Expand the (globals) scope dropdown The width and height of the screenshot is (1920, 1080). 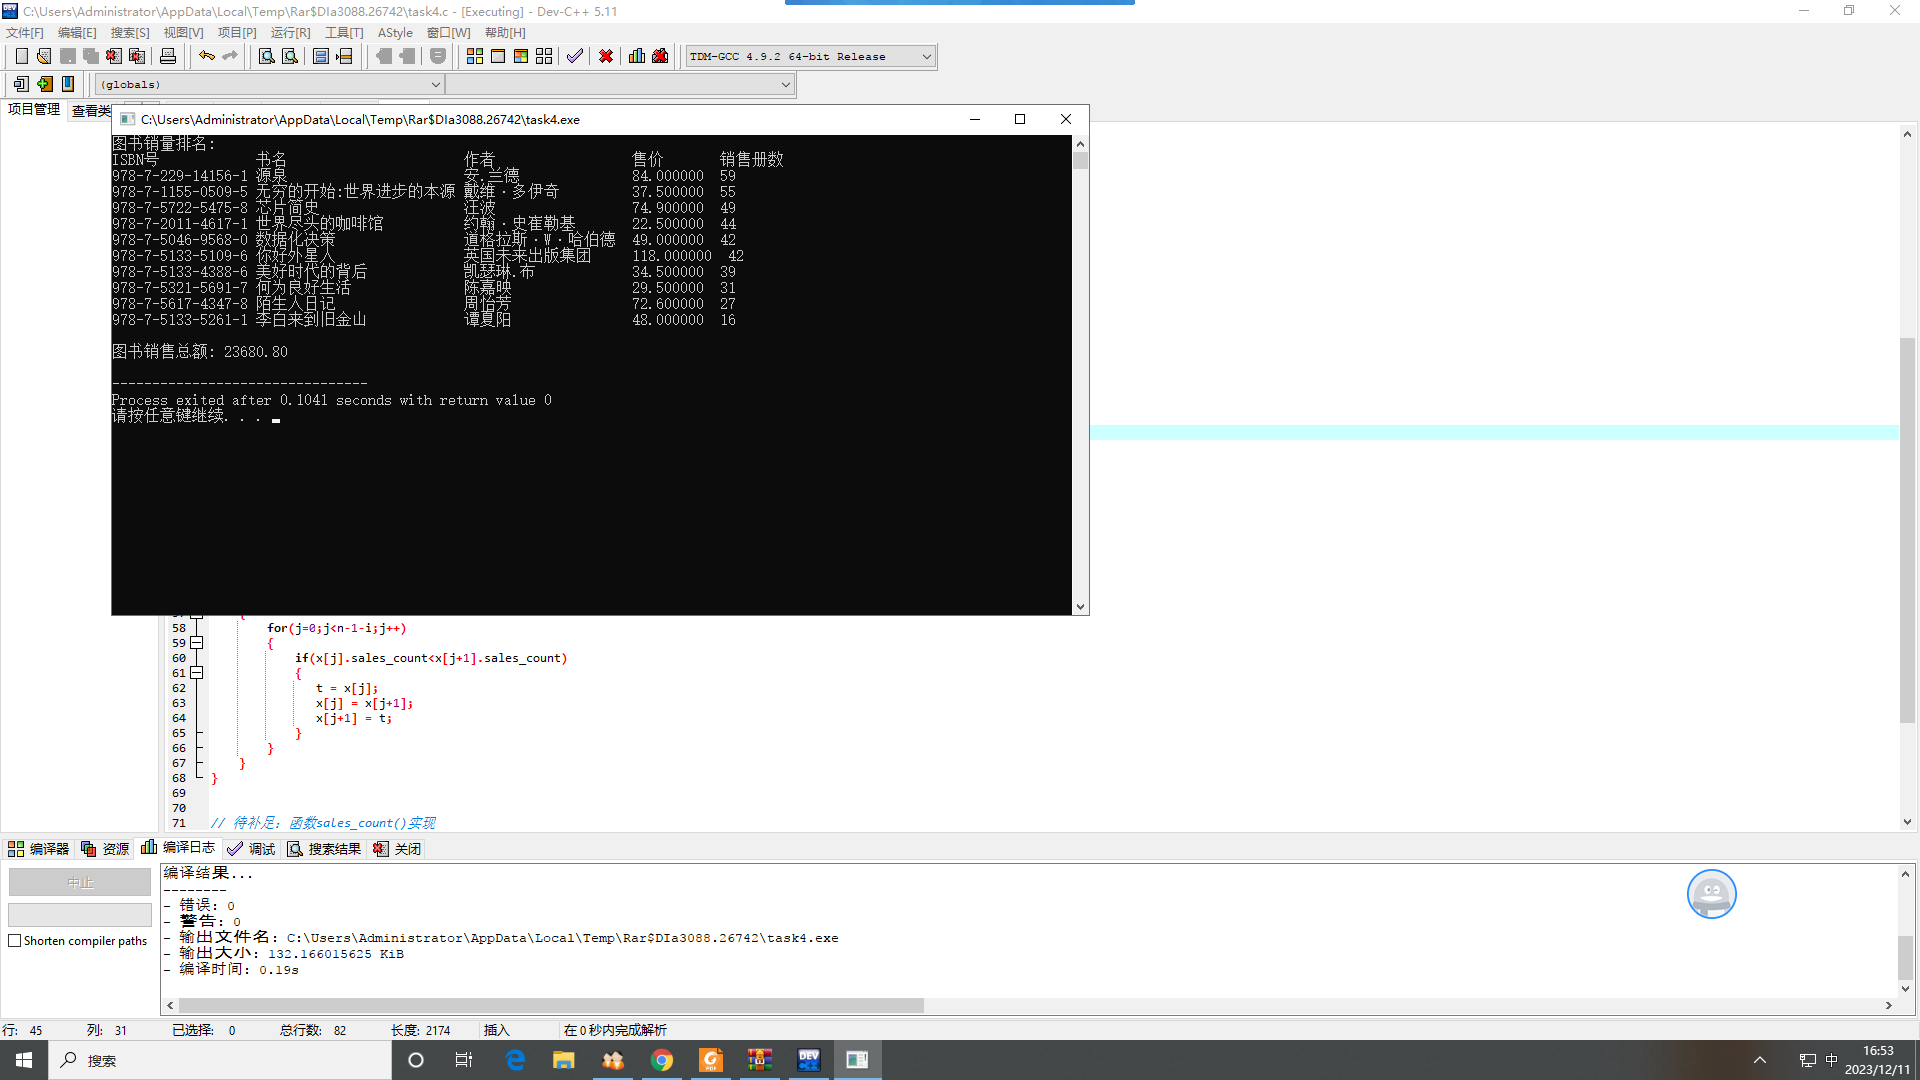click(435, 85)
